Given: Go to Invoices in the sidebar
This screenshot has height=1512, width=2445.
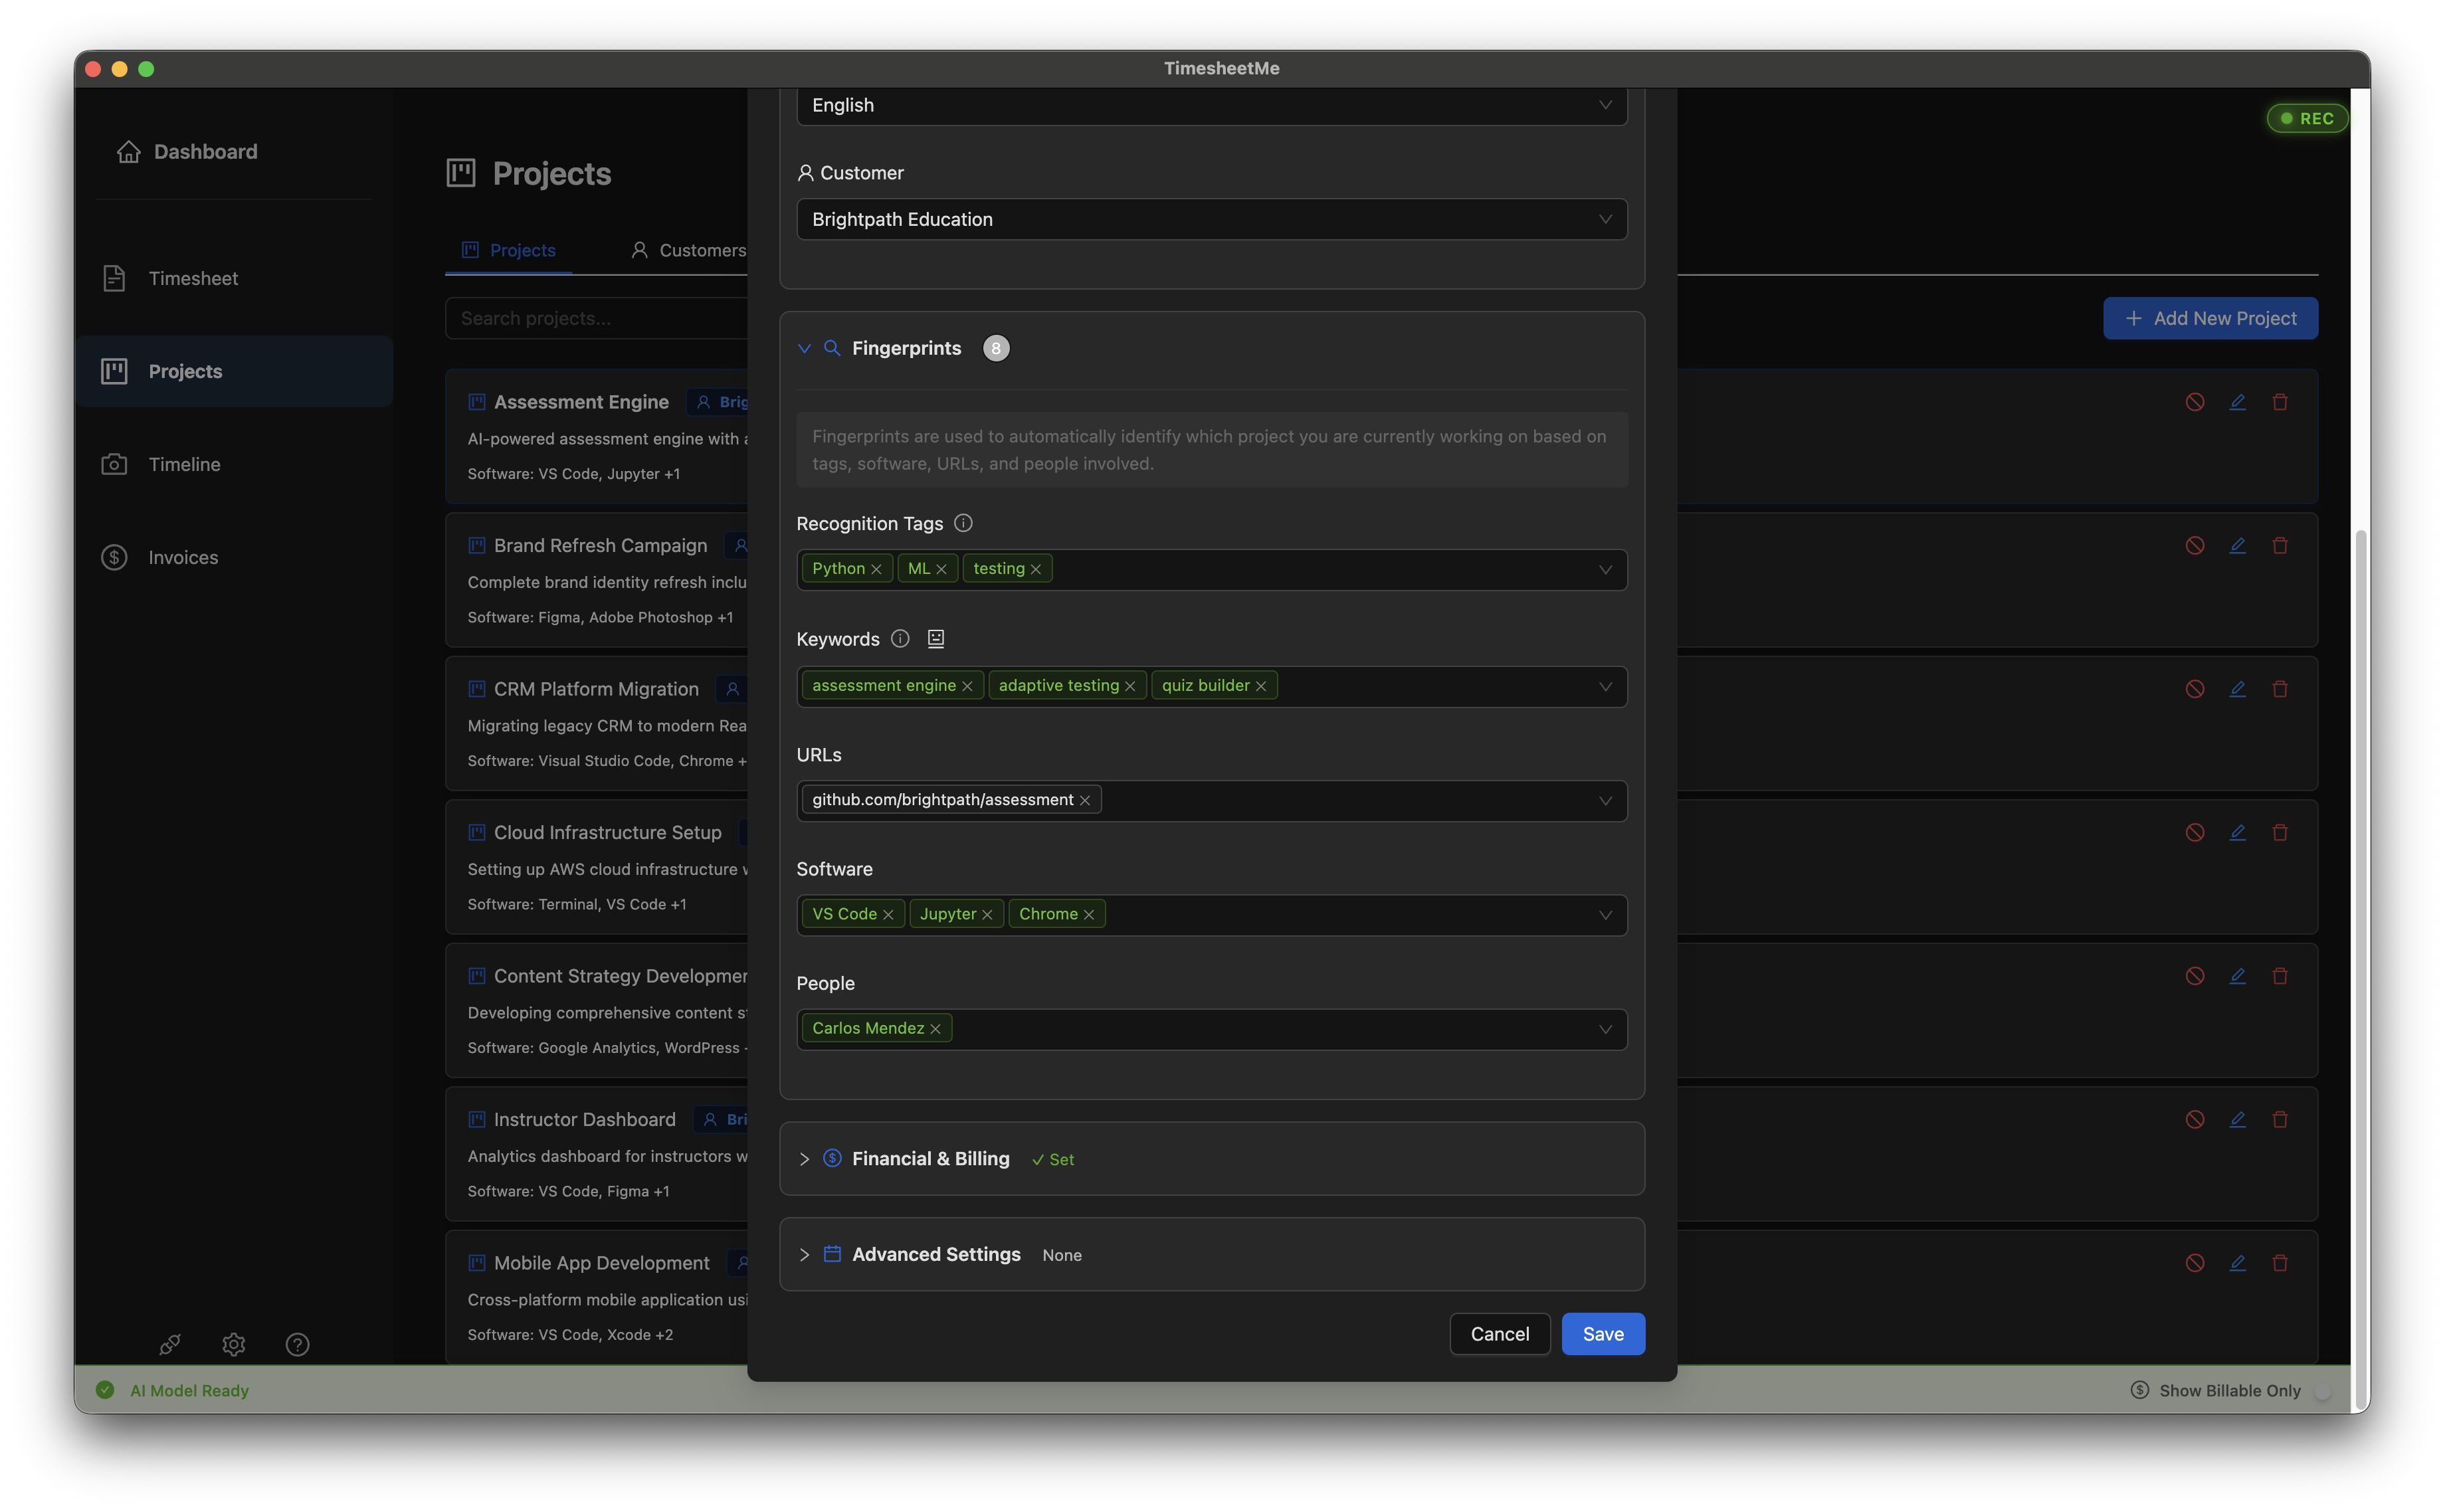Looking at the screenshot, I should click(183, 557).
